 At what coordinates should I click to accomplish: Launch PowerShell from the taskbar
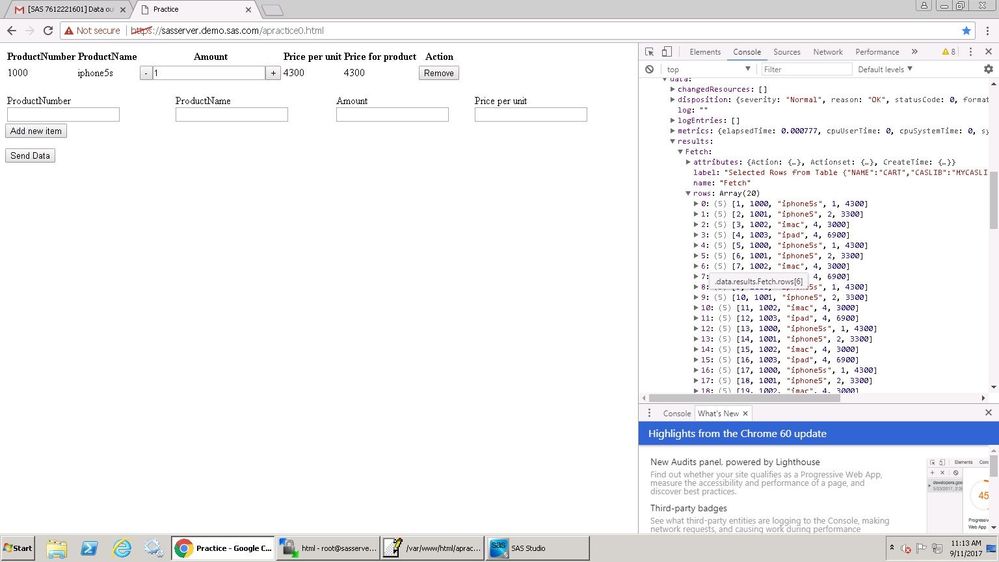[x=89, y=548]
